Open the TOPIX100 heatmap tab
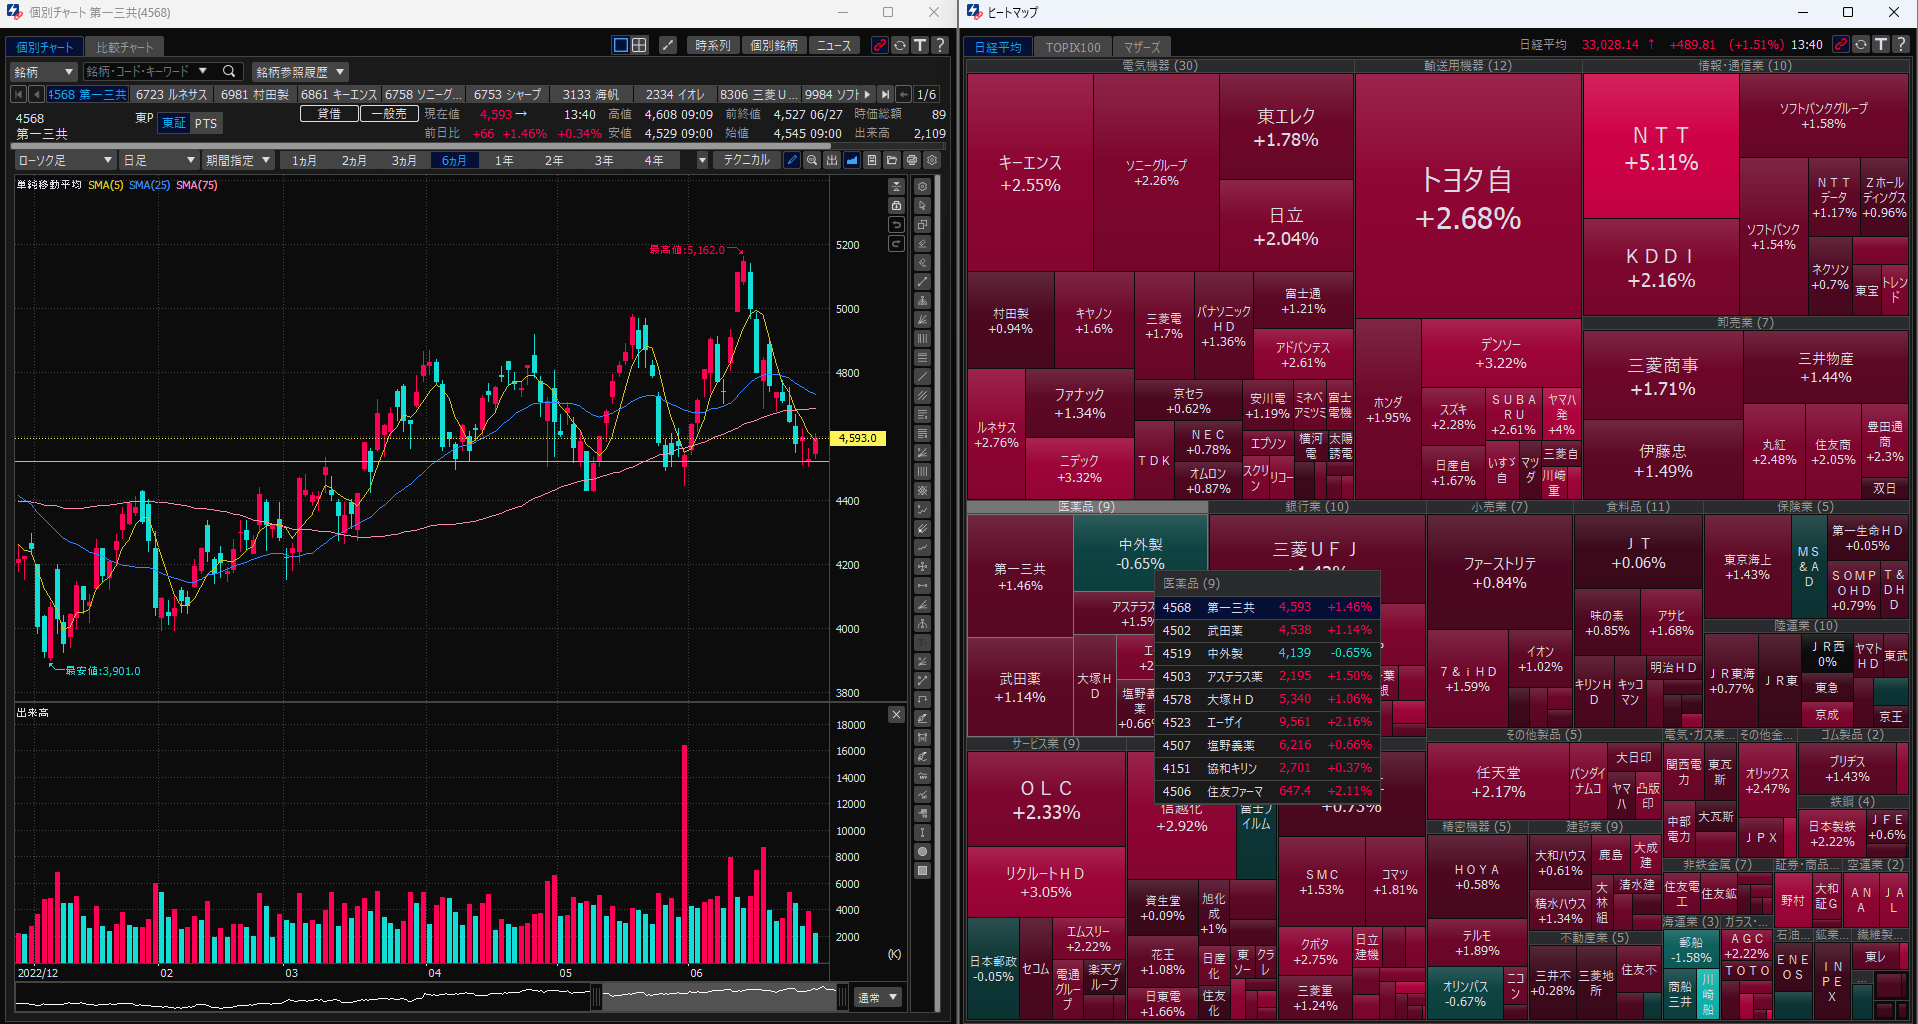 (x=1072, y=47)
